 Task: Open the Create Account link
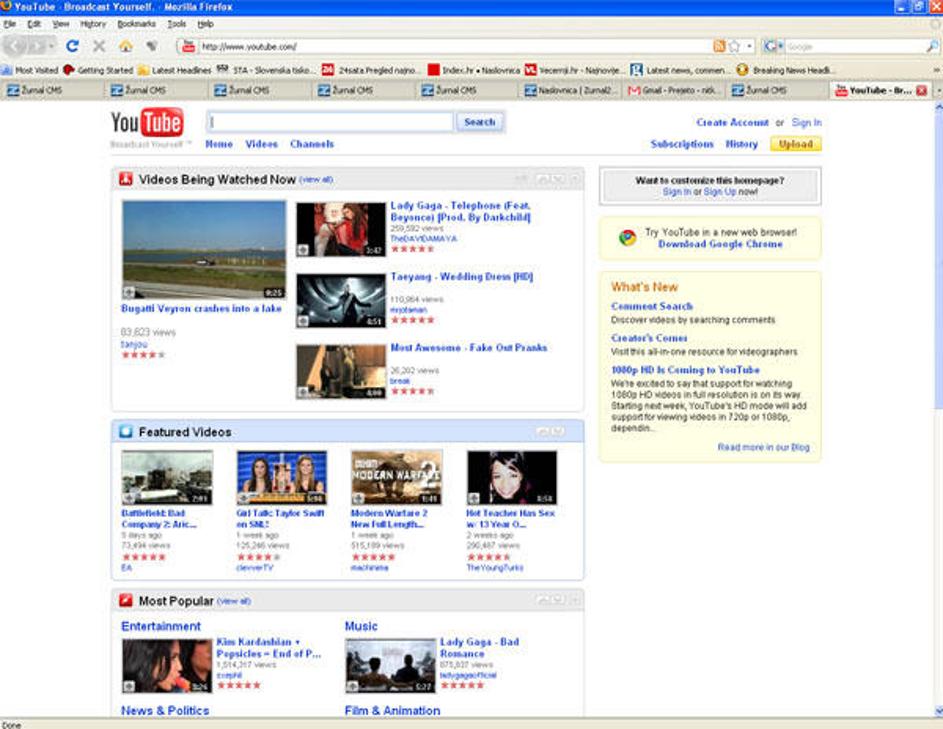coord(732,122)
